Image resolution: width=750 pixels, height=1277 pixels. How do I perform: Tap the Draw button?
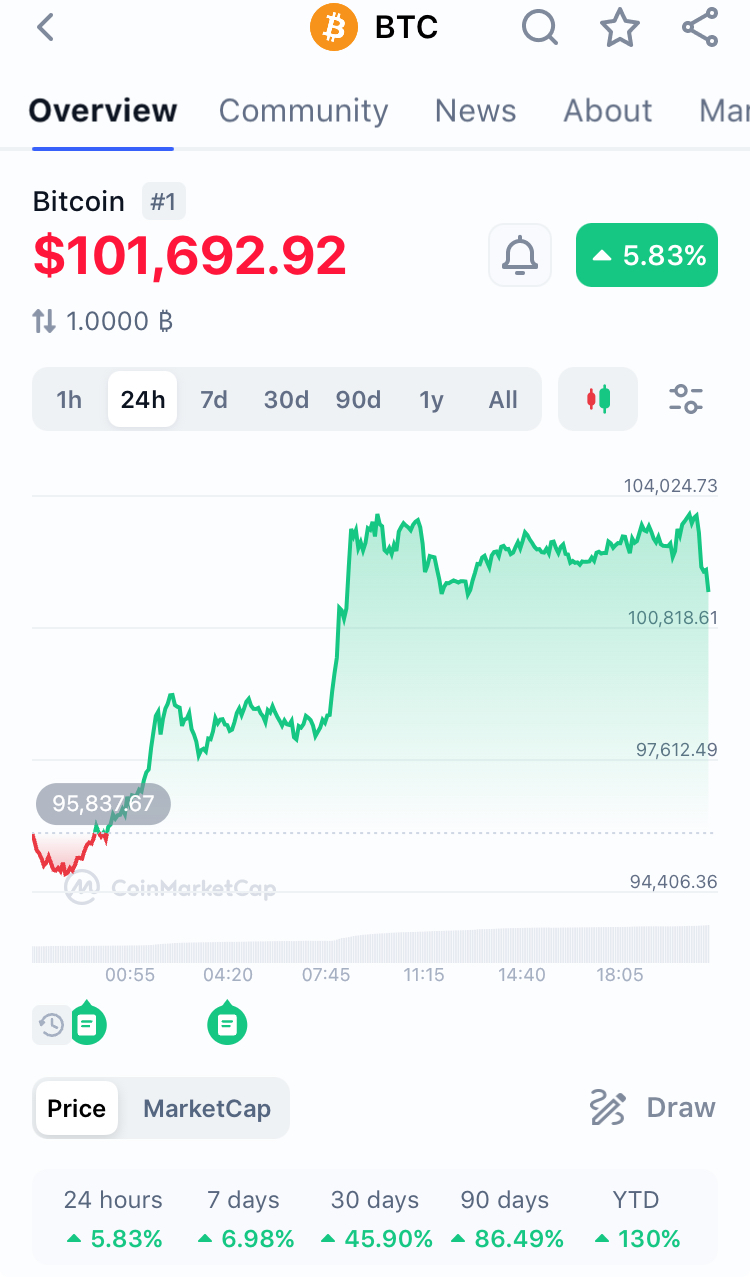click(653, 1108)
